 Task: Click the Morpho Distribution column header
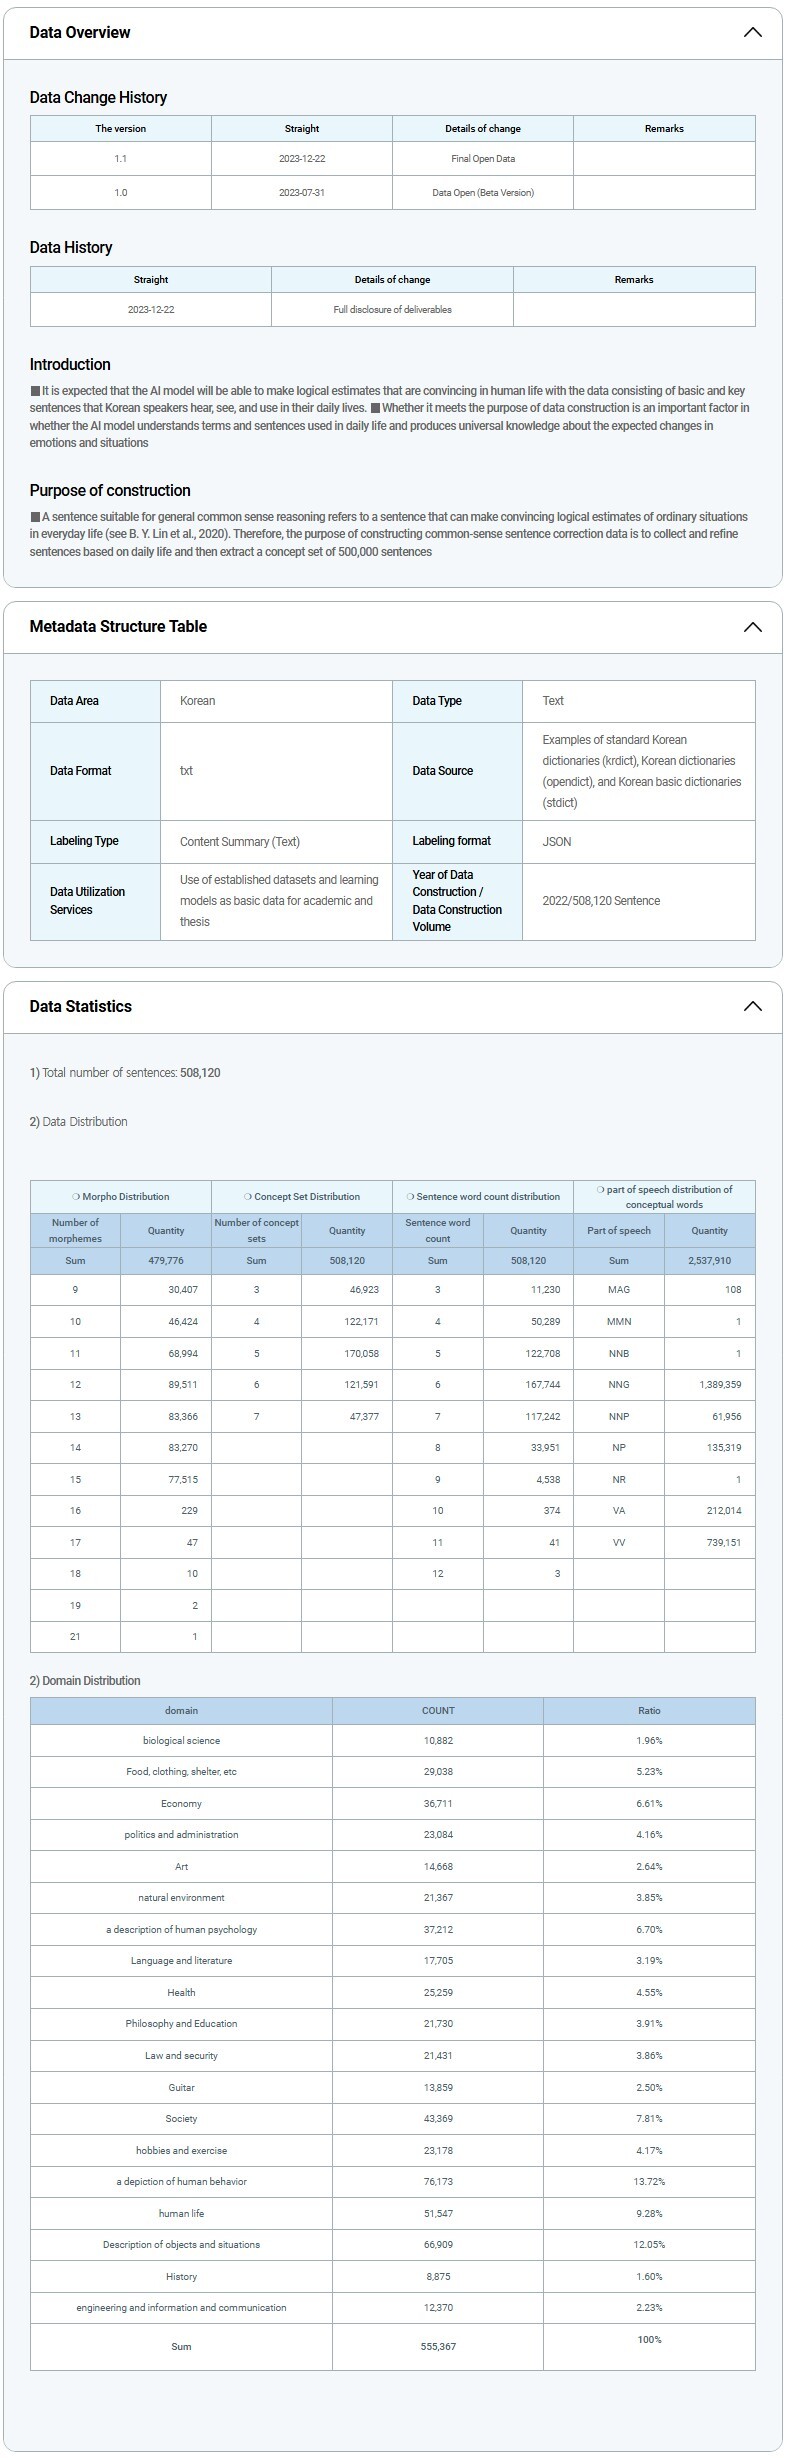(x=121, y=1196)
